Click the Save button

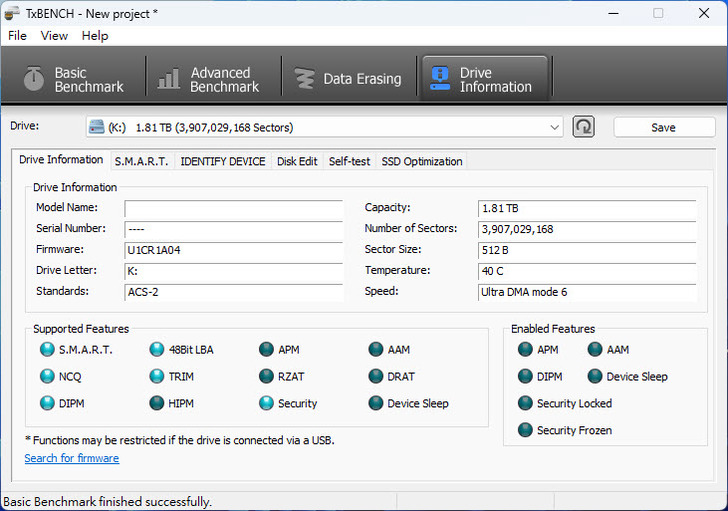click(x=663, y=128)
